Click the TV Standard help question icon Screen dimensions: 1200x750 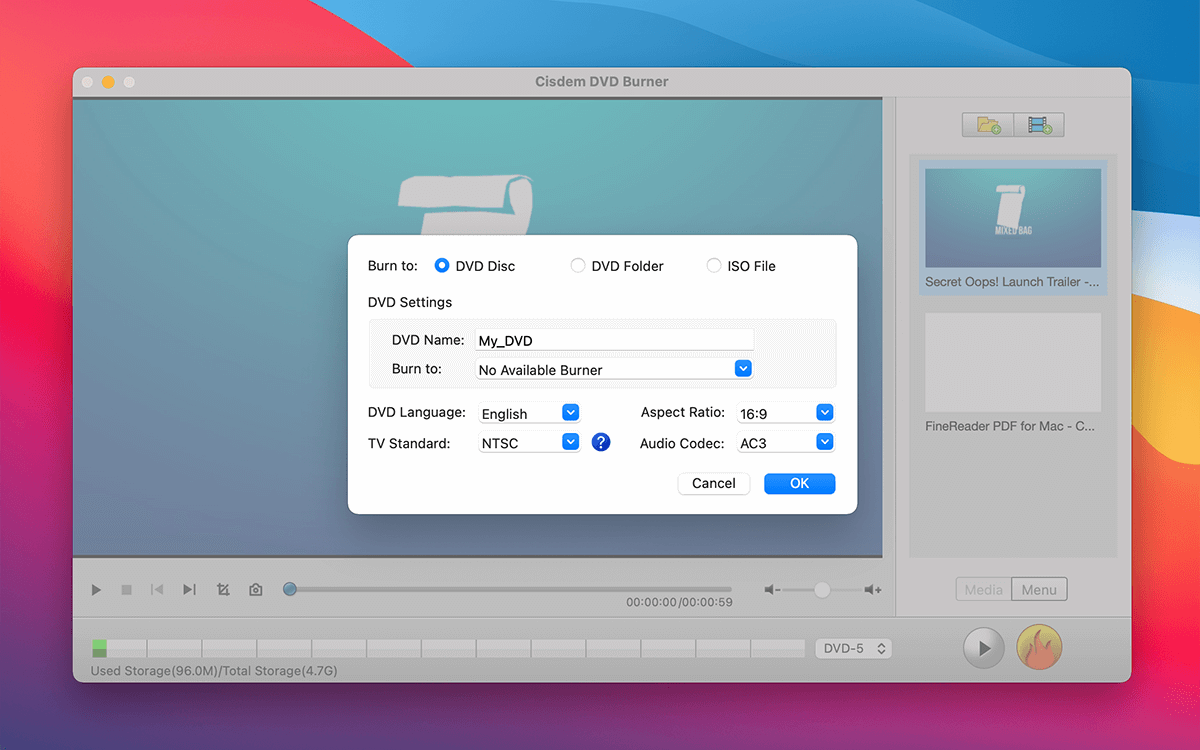601,442
